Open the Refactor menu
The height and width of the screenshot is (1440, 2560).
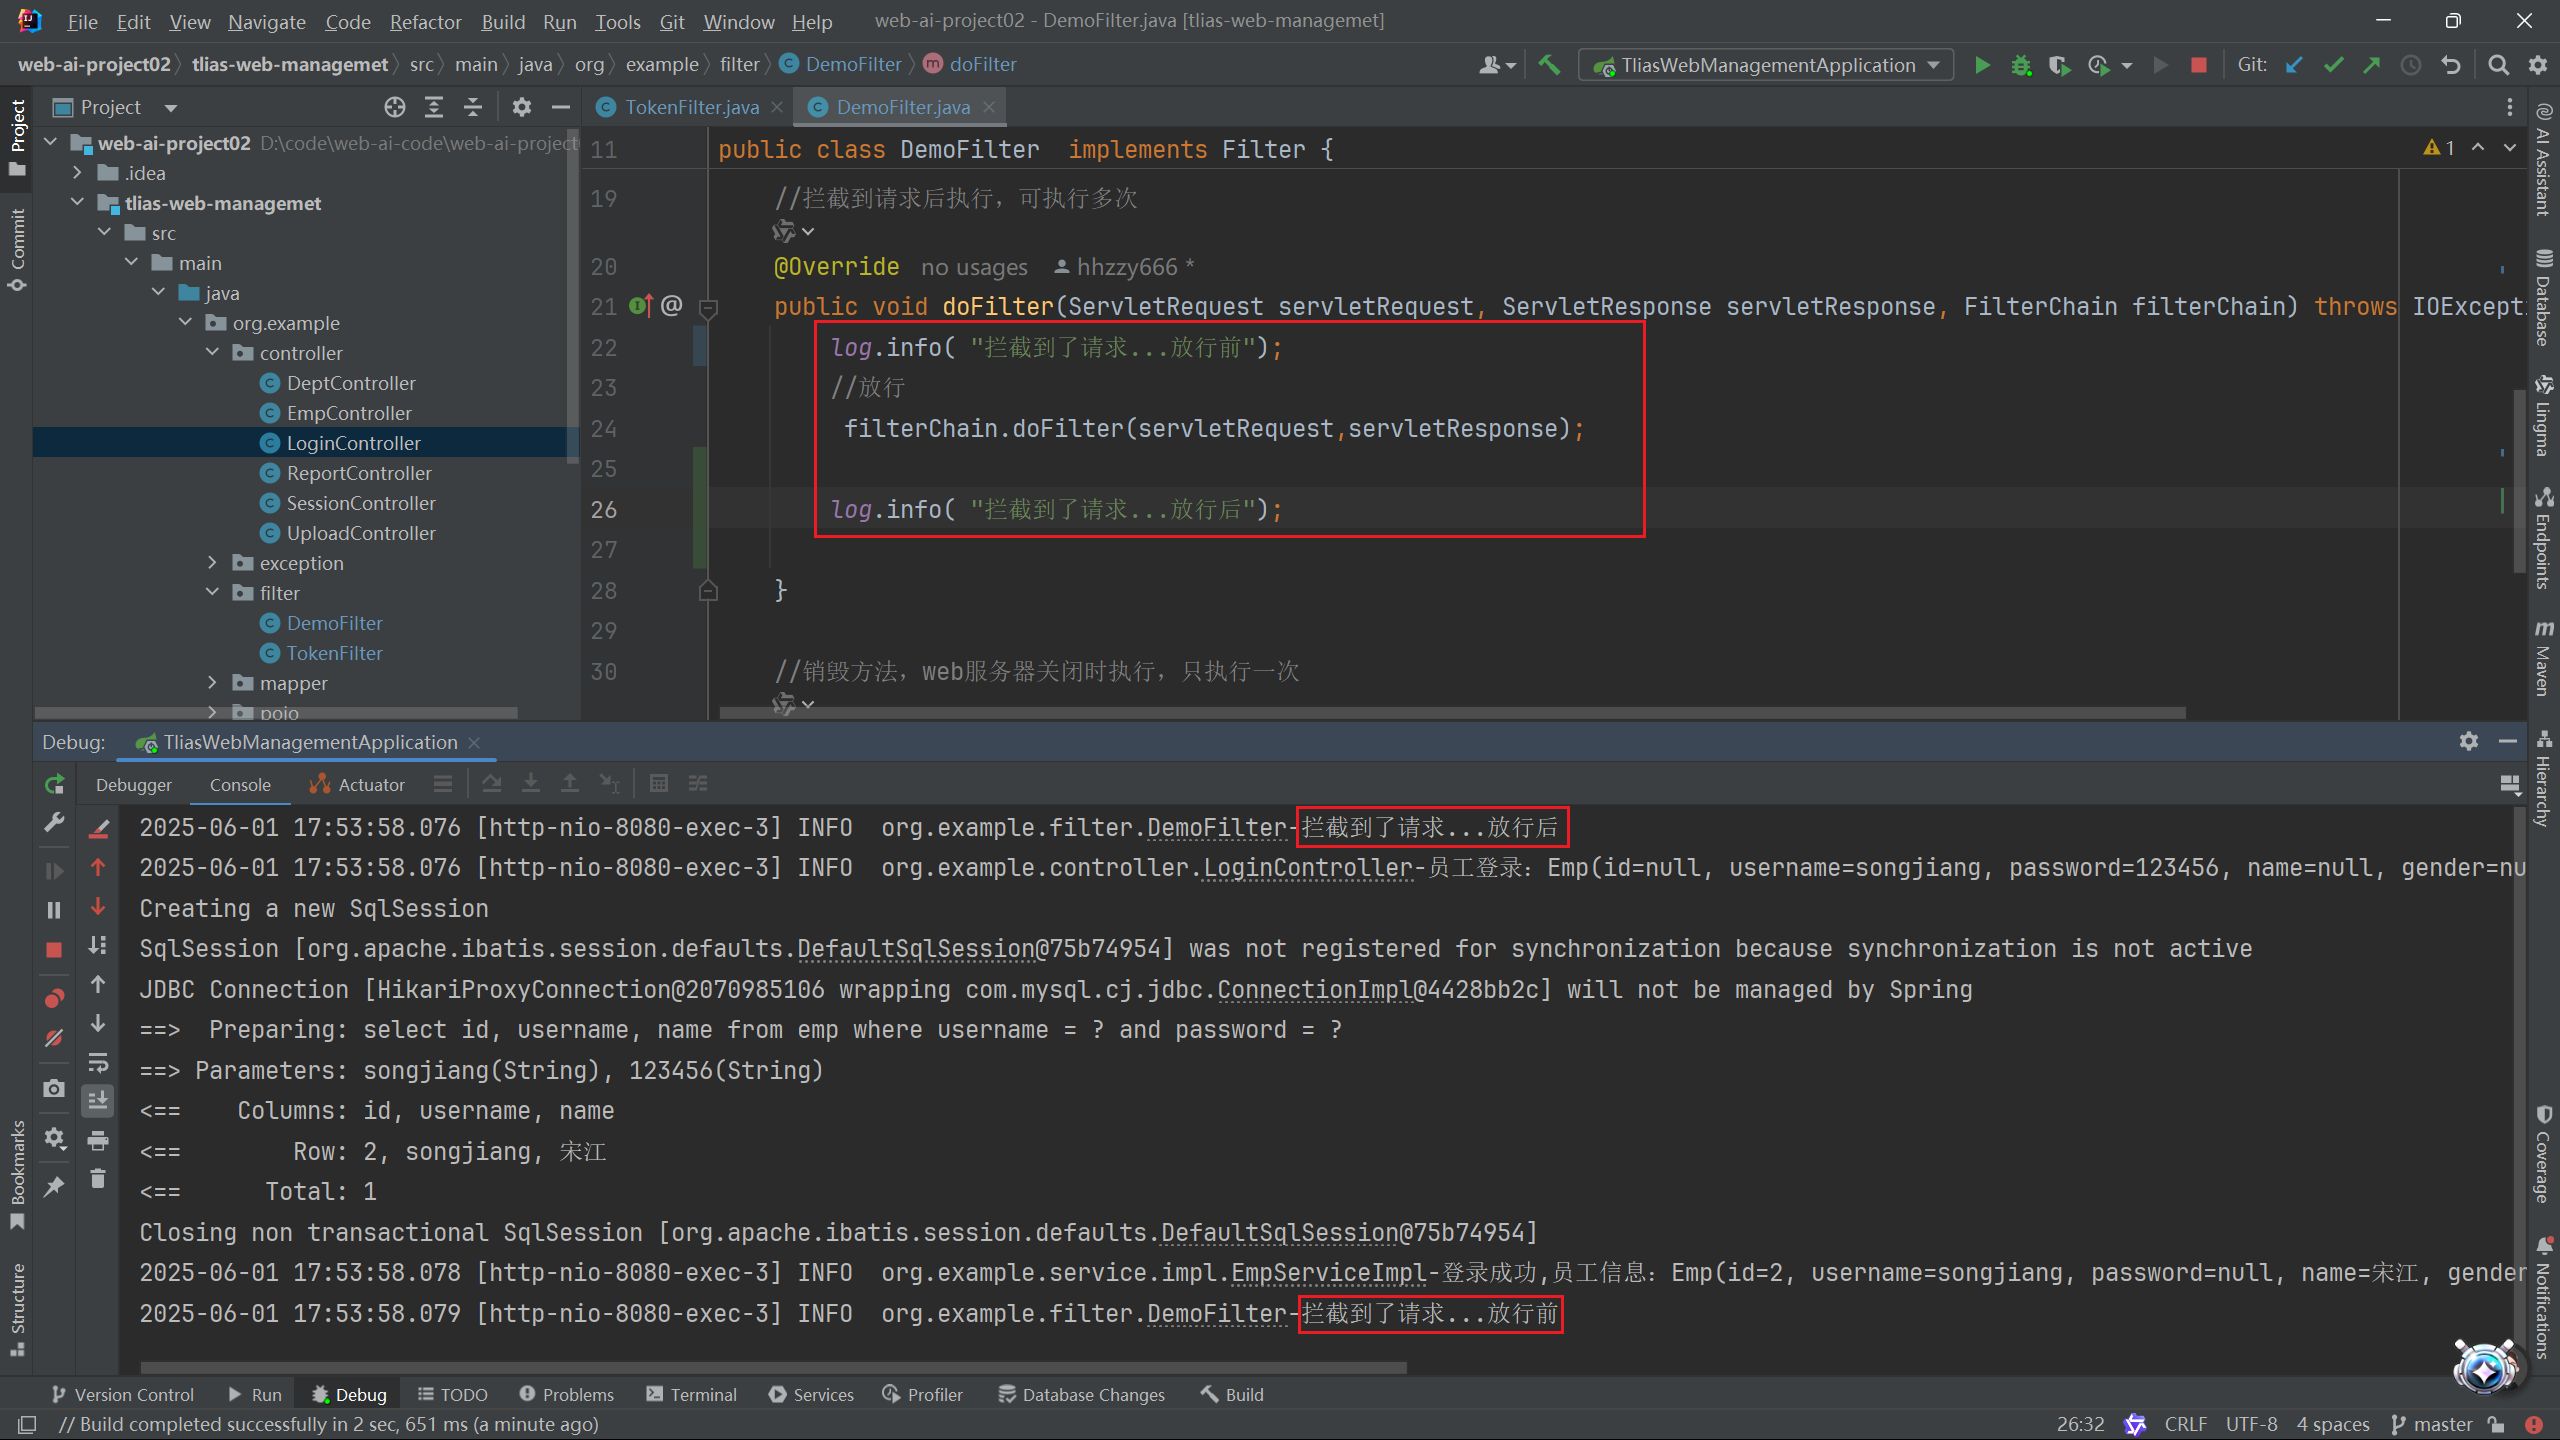point(425,22)
